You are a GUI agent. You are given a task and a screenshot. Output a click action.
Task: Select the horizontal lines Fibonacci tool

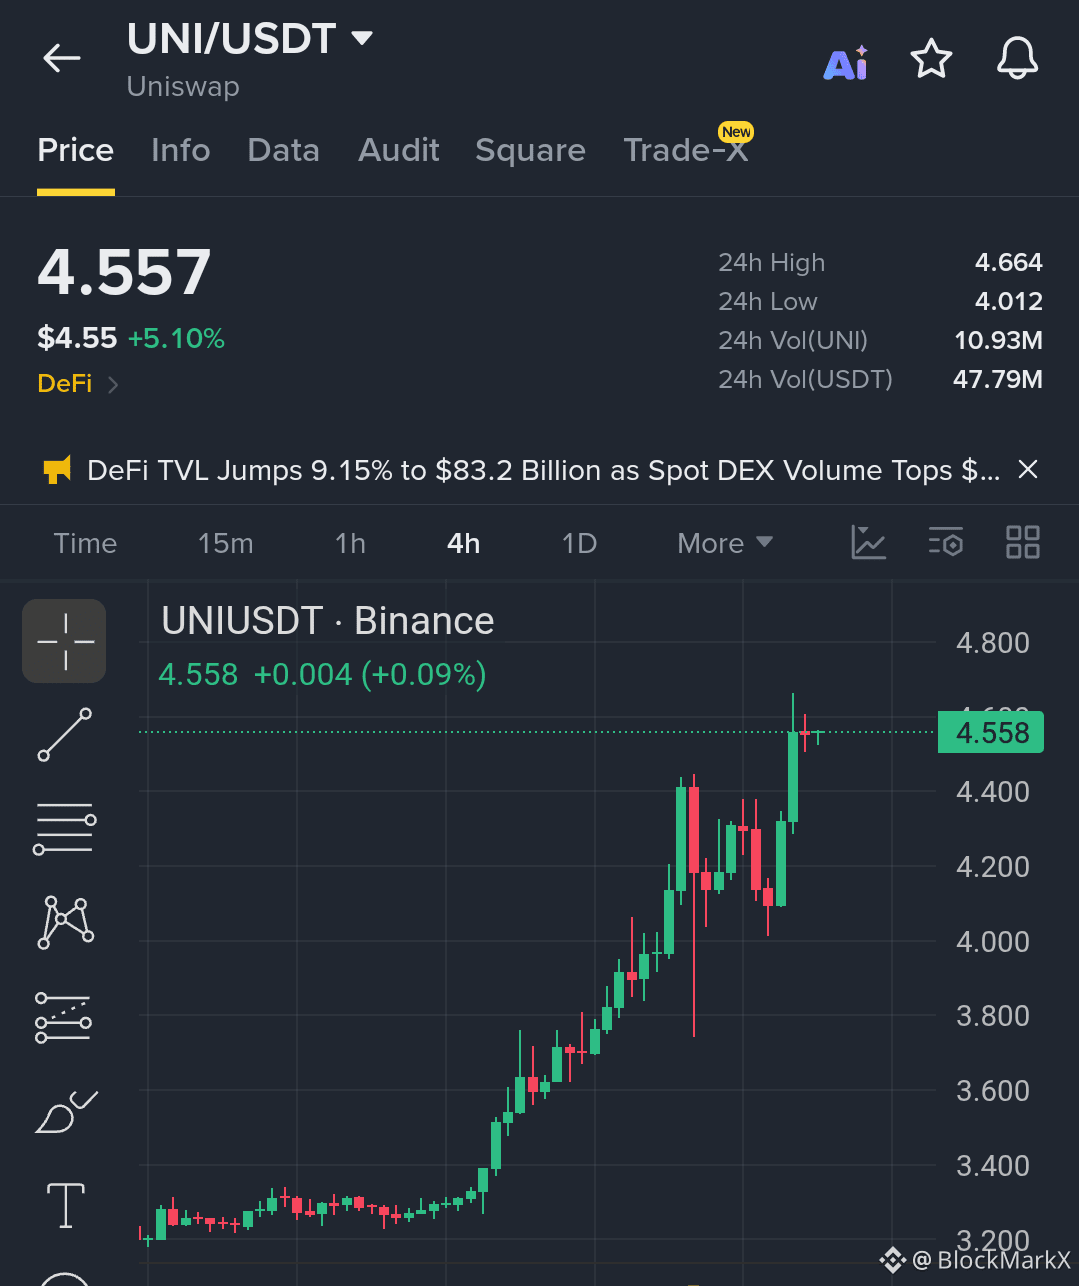65,829
